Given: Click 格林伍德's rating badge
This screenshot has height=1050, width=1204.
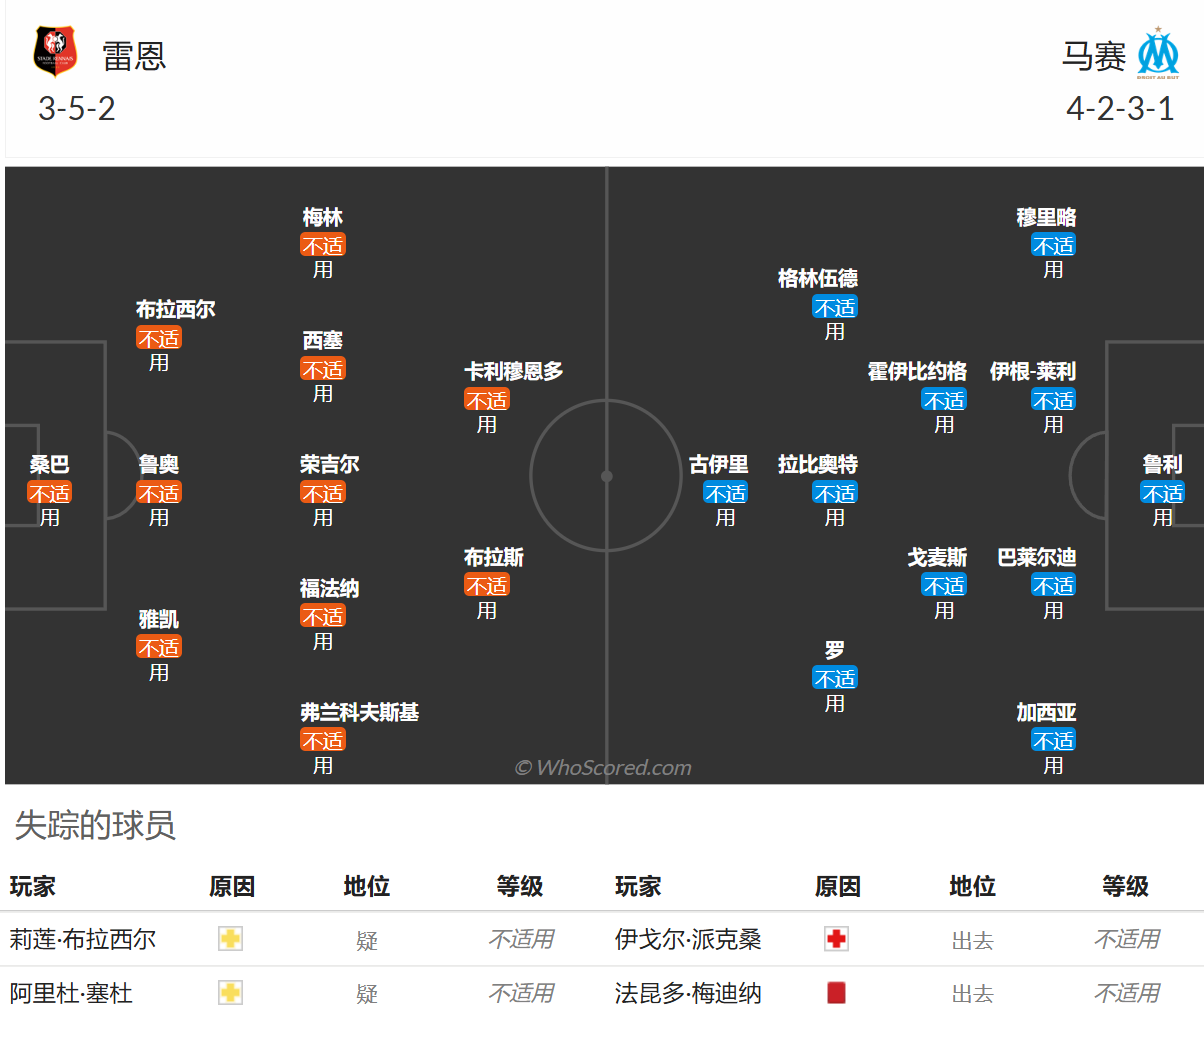Looking at the screenshot, I should click(835, 308).
